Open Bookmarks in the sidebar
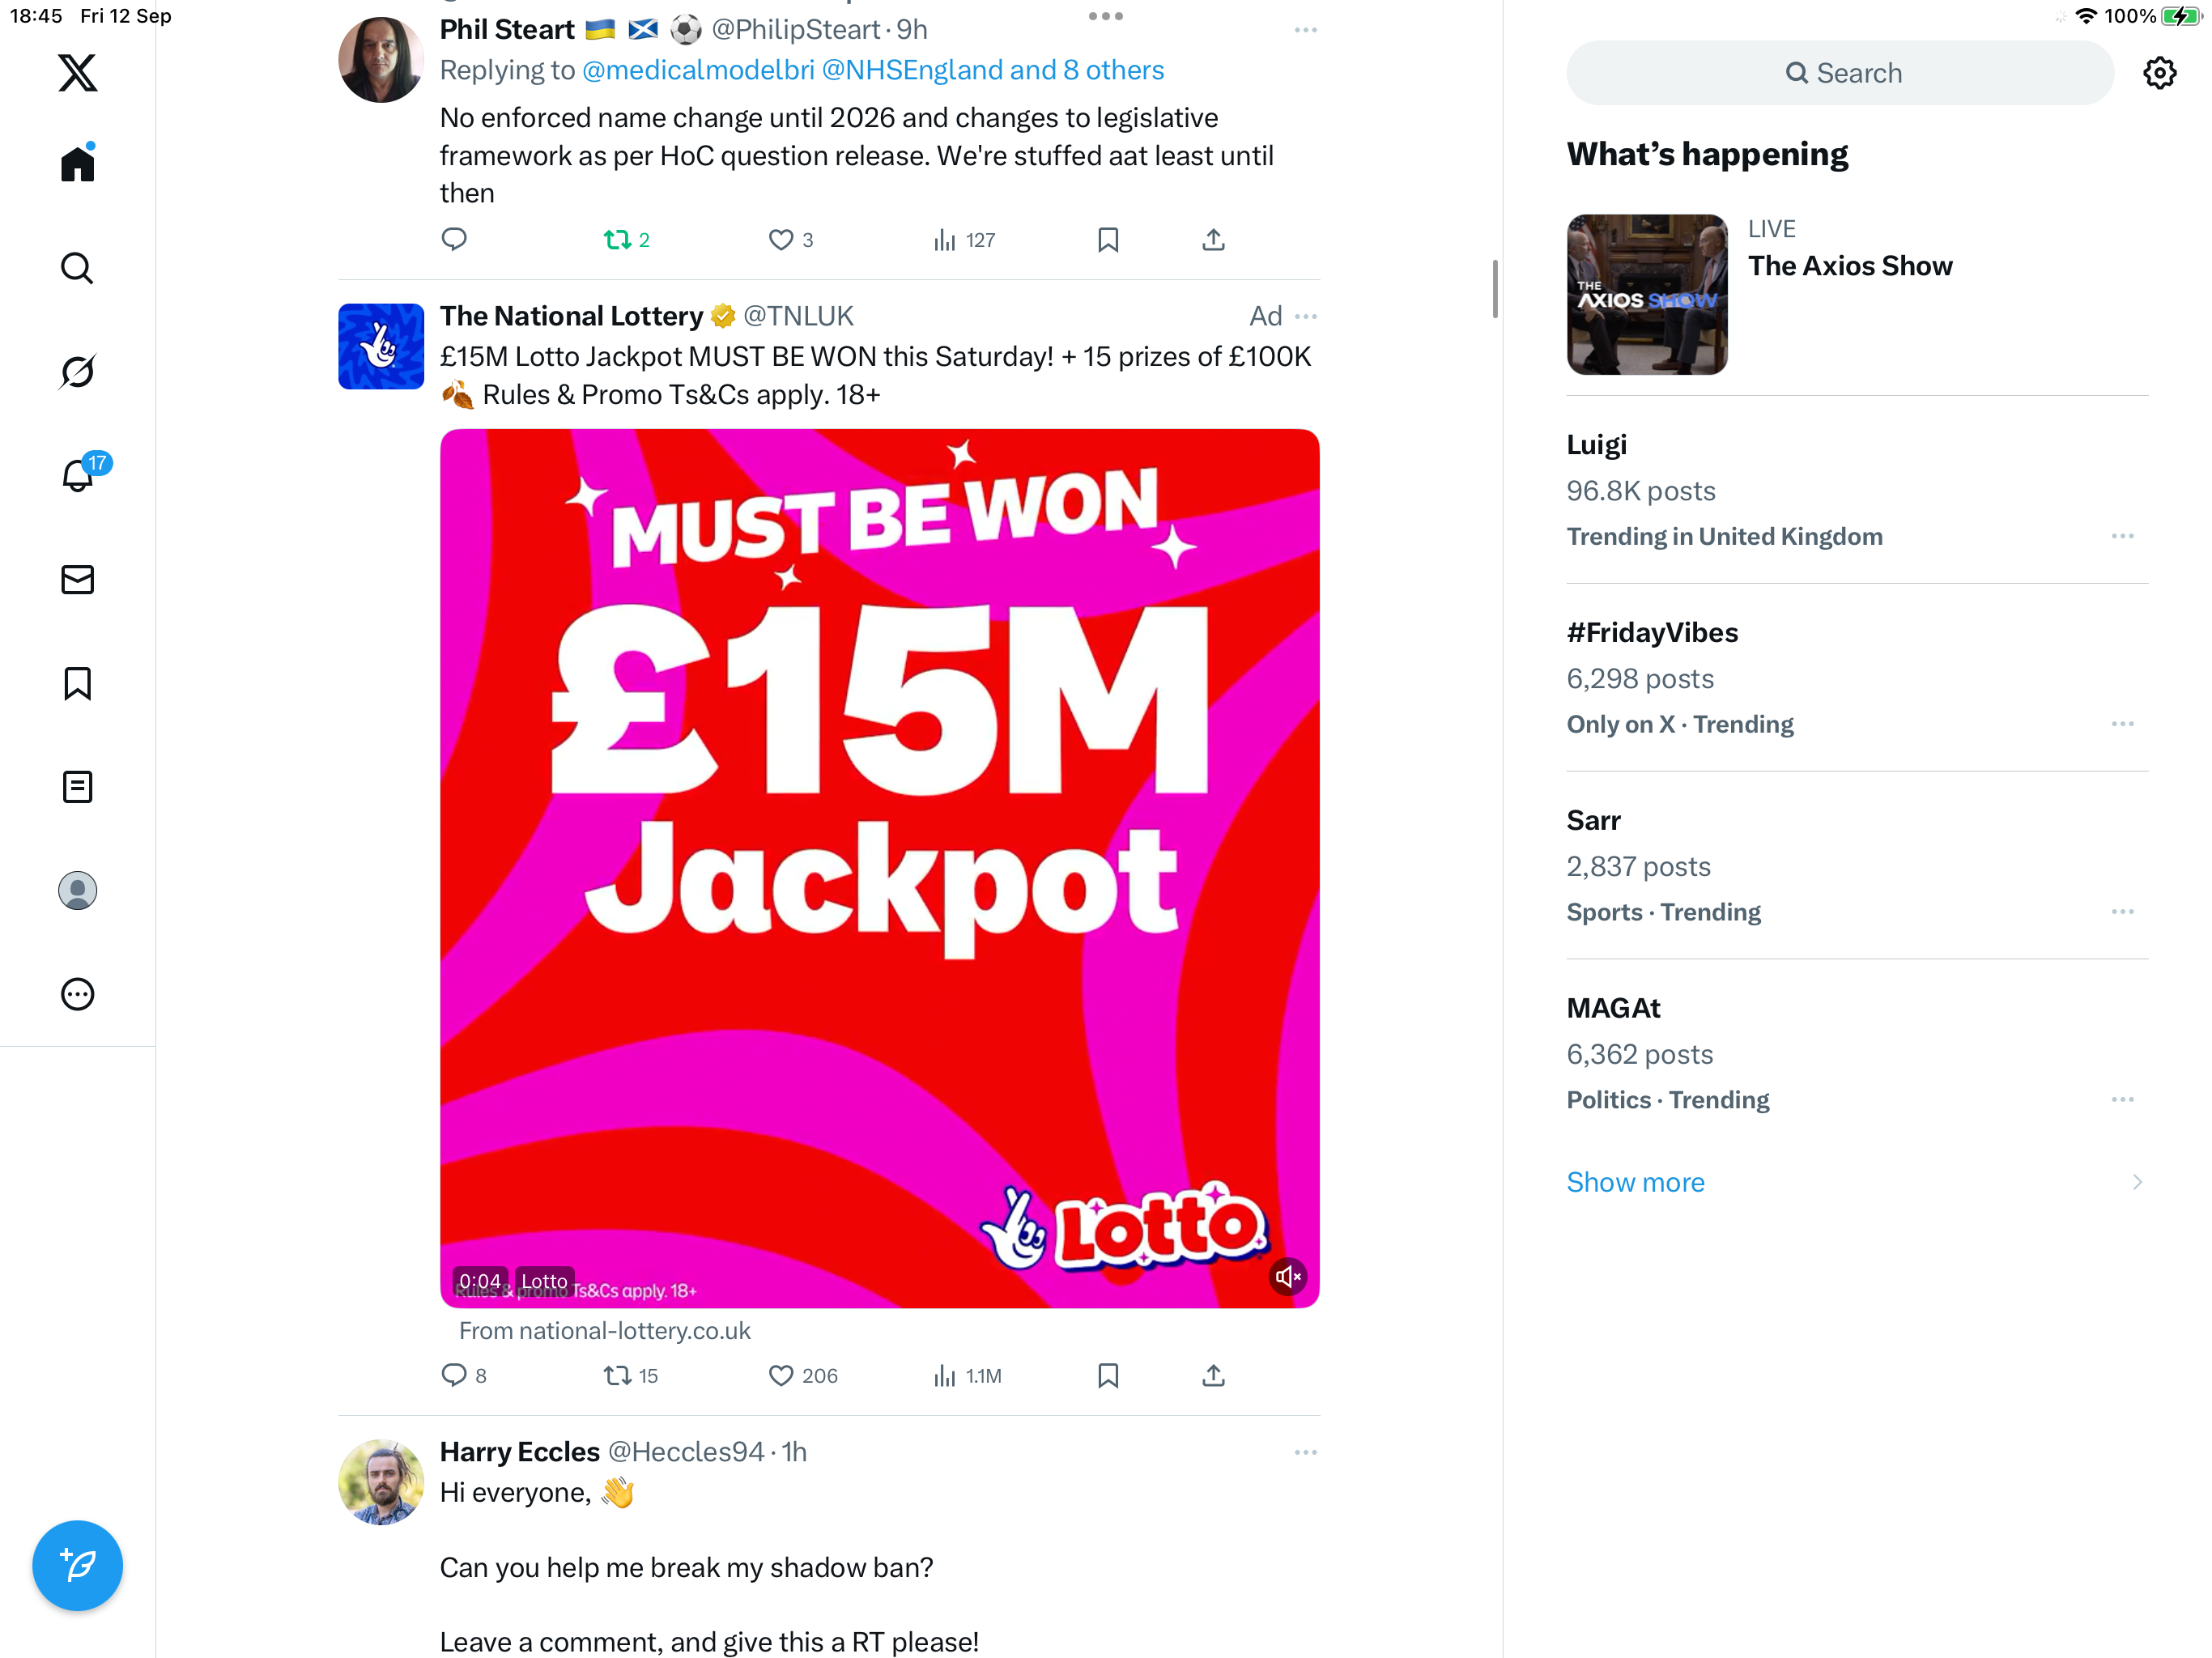Image resolution: width=2212 pixels, height=1658 pixels. point(77,683)
